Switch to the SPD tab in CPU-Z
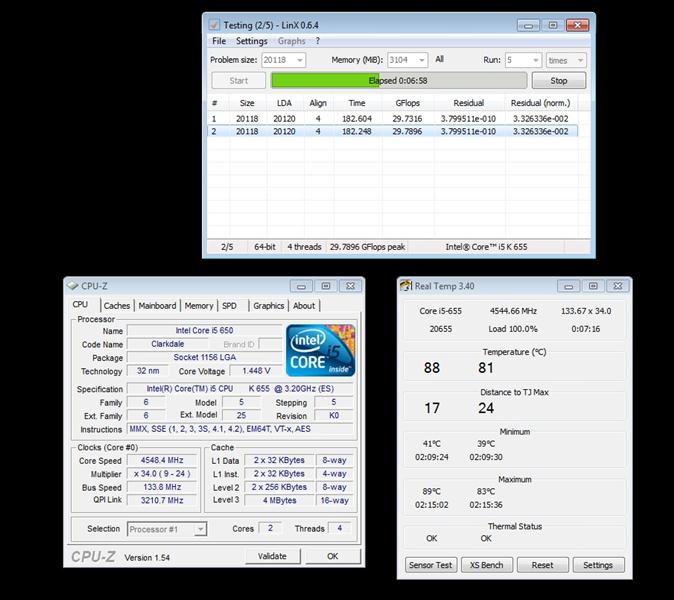 point(229,306)
